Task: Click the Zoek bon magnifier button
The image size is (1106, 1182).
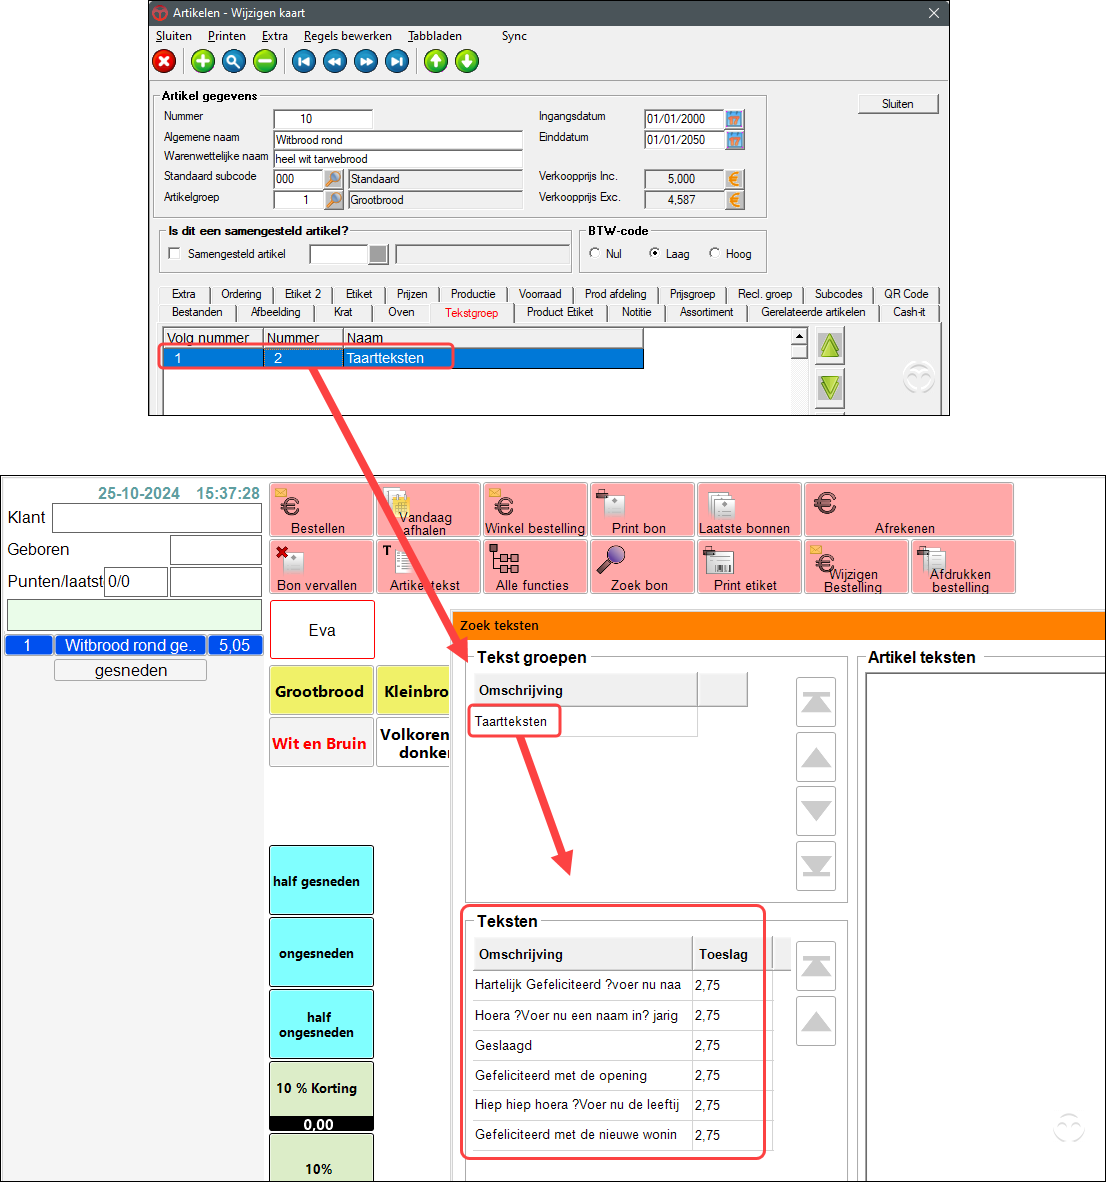Action: [642, 567]
